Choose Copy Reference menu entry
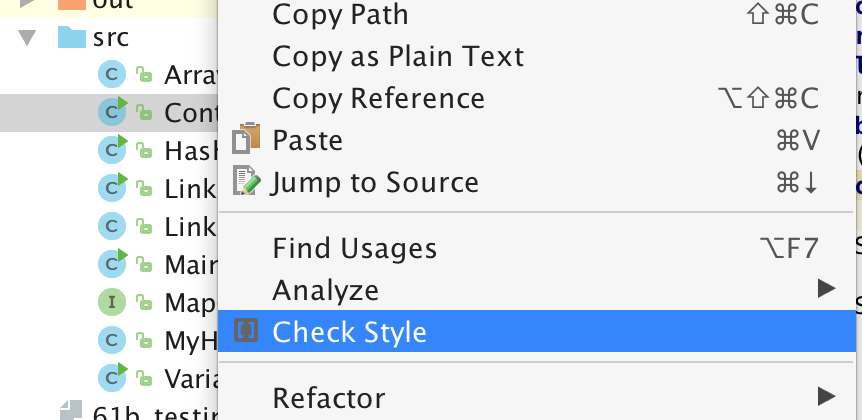The image size is (862, 420). pyautogui.click(x=378, y=98)
